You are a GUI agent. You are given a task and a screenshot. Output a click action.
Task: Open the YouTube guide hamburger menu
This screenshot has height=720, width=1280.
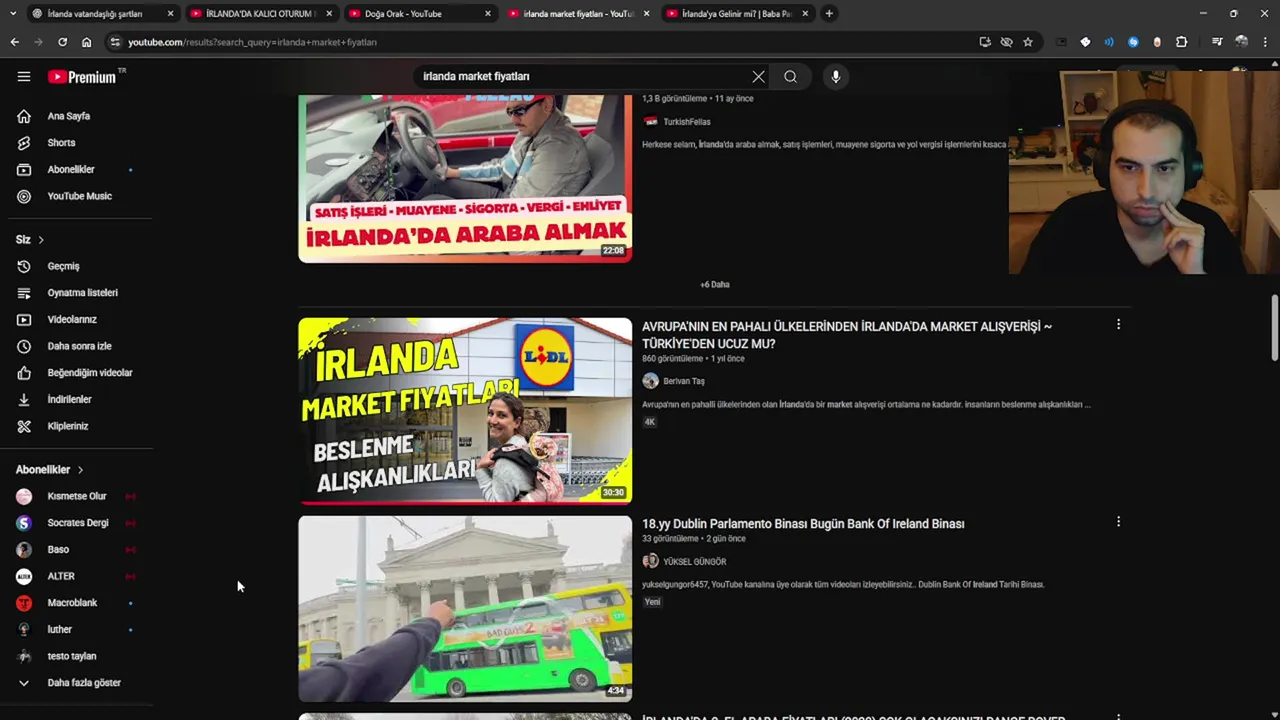click(24, 76)
